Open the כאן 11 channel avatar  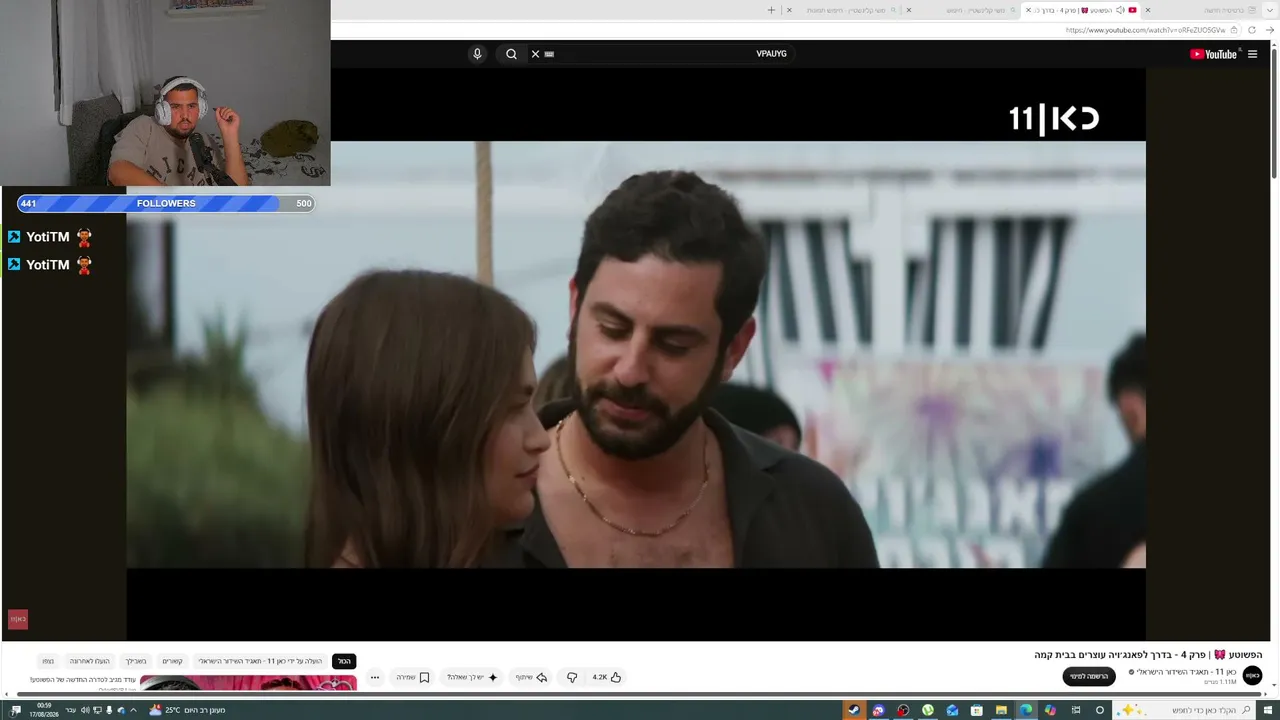click(x=1252, y=676)
